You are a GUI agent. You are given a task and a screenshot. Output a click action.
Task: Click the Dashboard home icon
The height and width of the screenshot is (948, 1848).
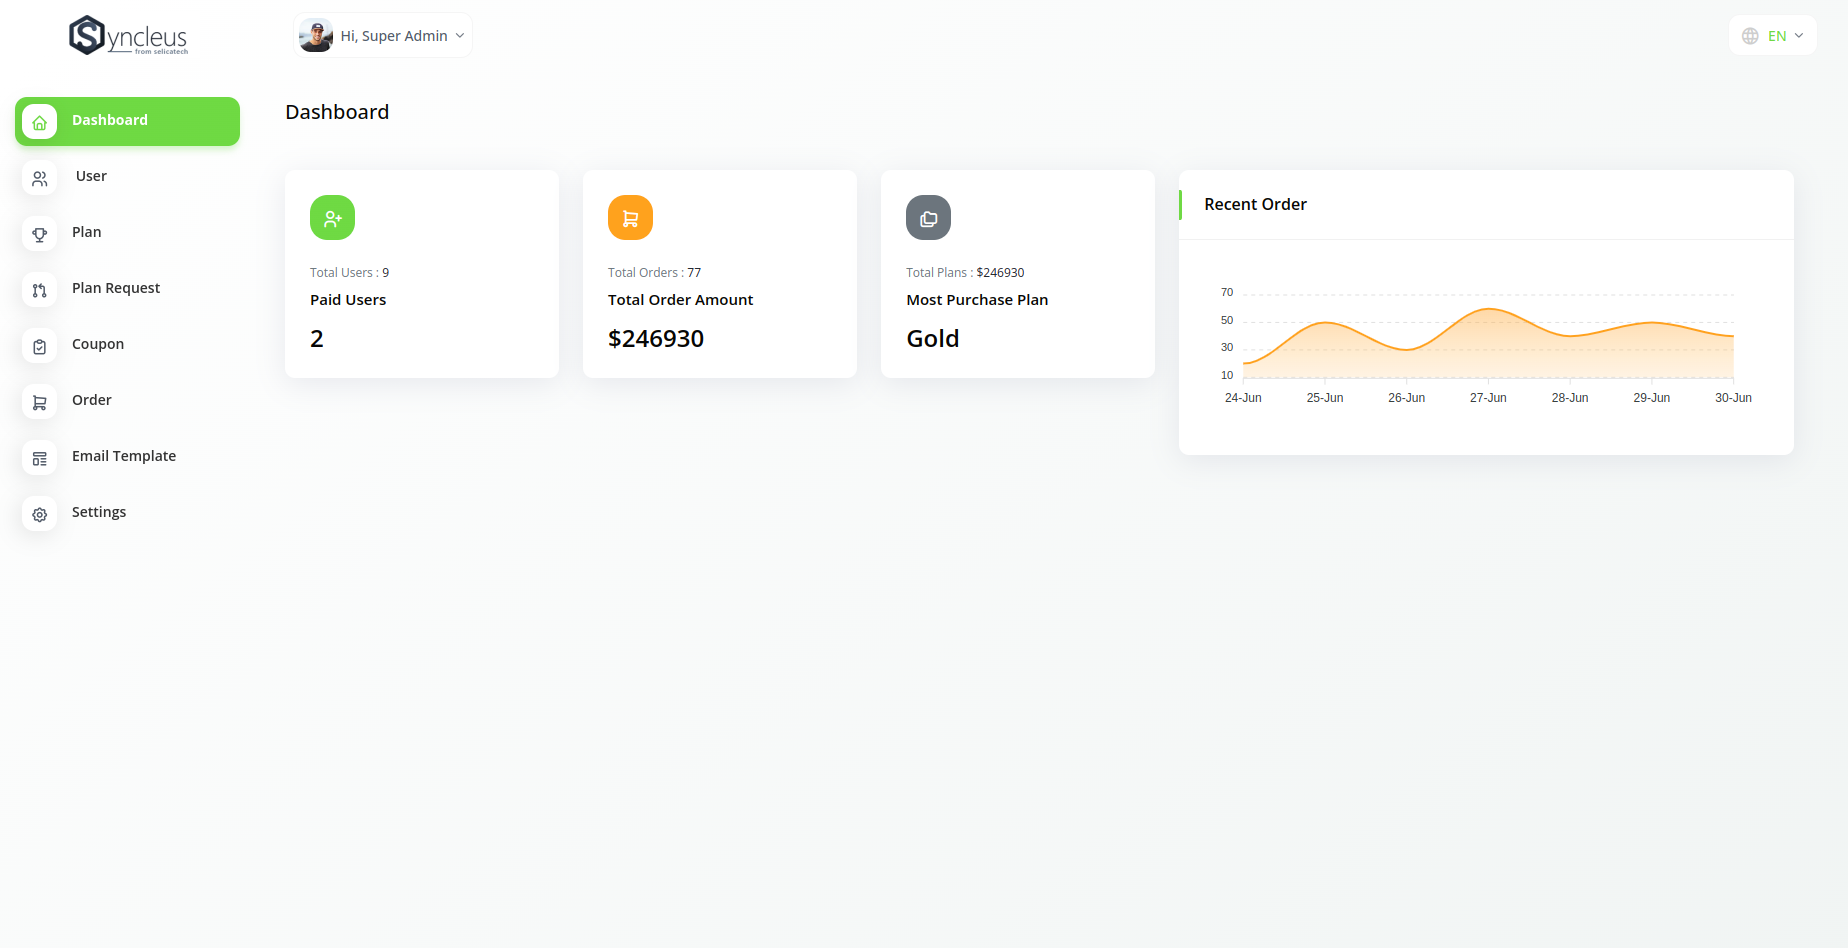pyautogui.click(x=39, y=122)
